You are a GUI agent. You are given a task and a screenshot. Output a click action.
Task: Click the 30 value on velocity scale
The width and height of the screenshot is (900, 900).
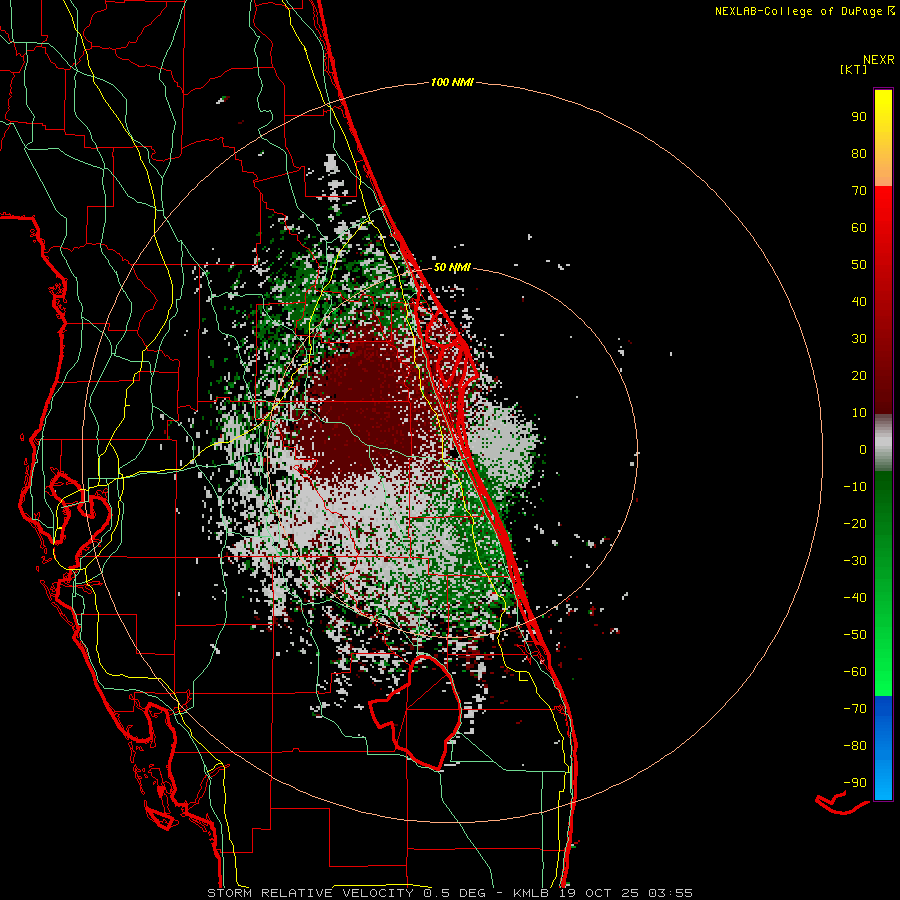859,339
